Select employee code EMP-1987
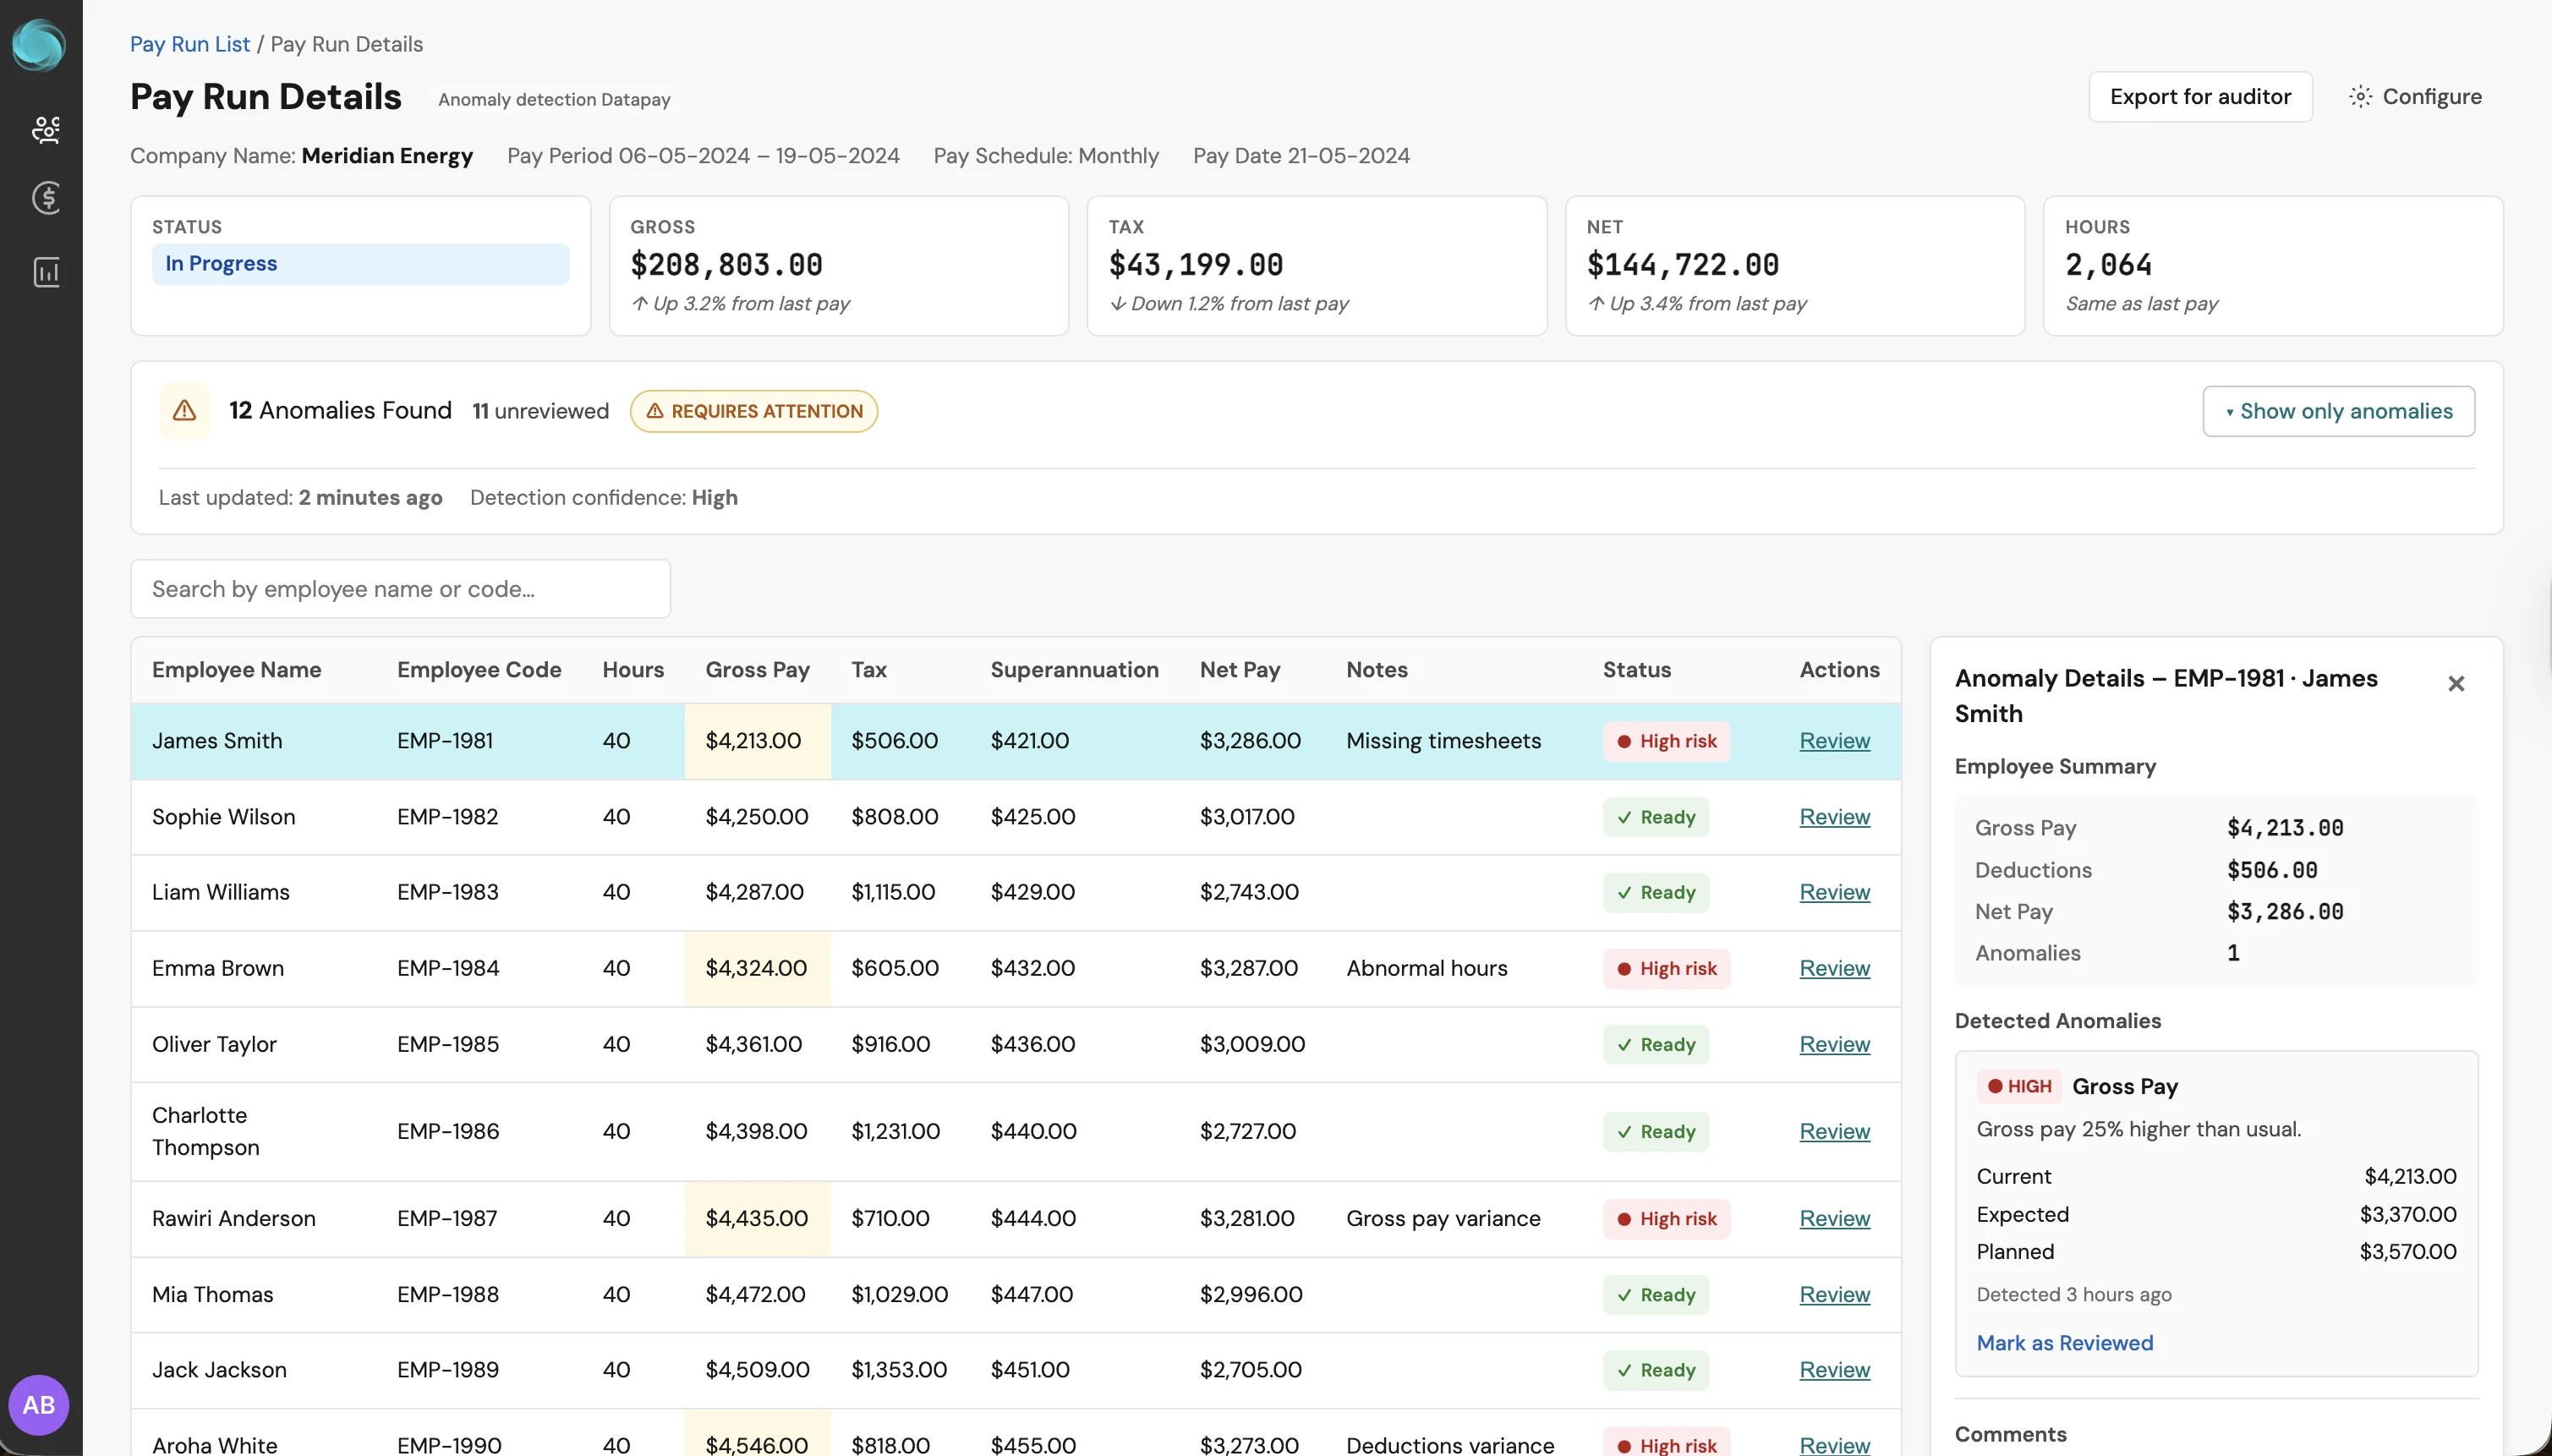 coord(446,1218)
